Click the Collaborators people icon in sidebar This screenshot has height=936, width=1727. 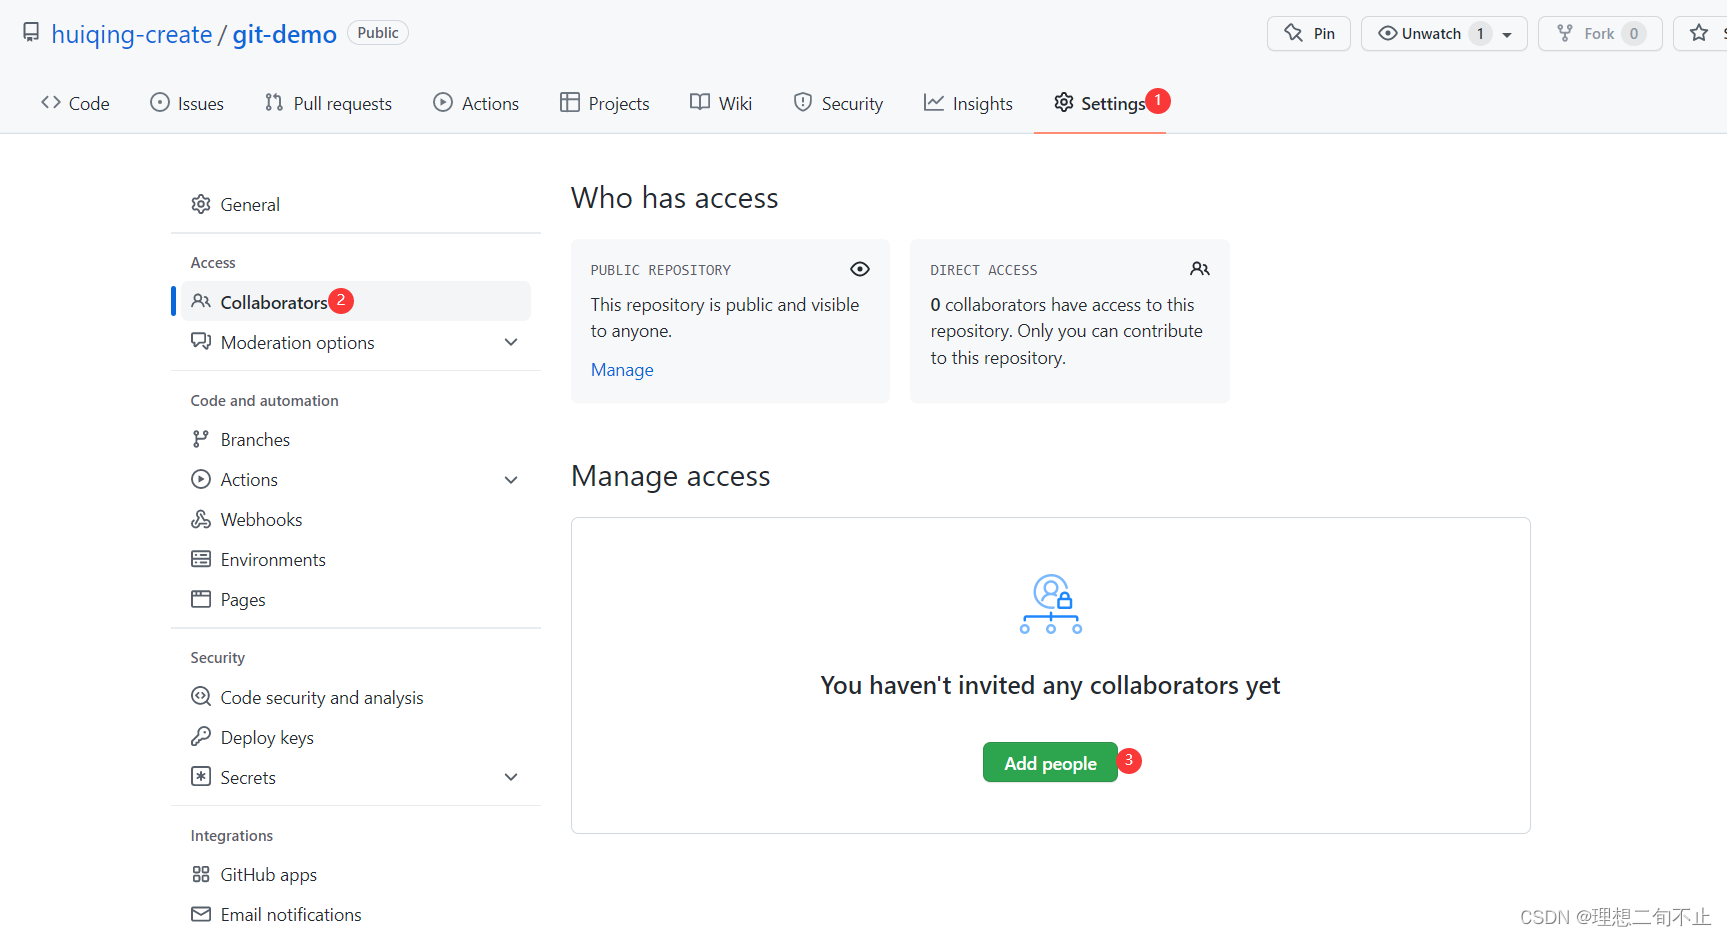(201, 301)
